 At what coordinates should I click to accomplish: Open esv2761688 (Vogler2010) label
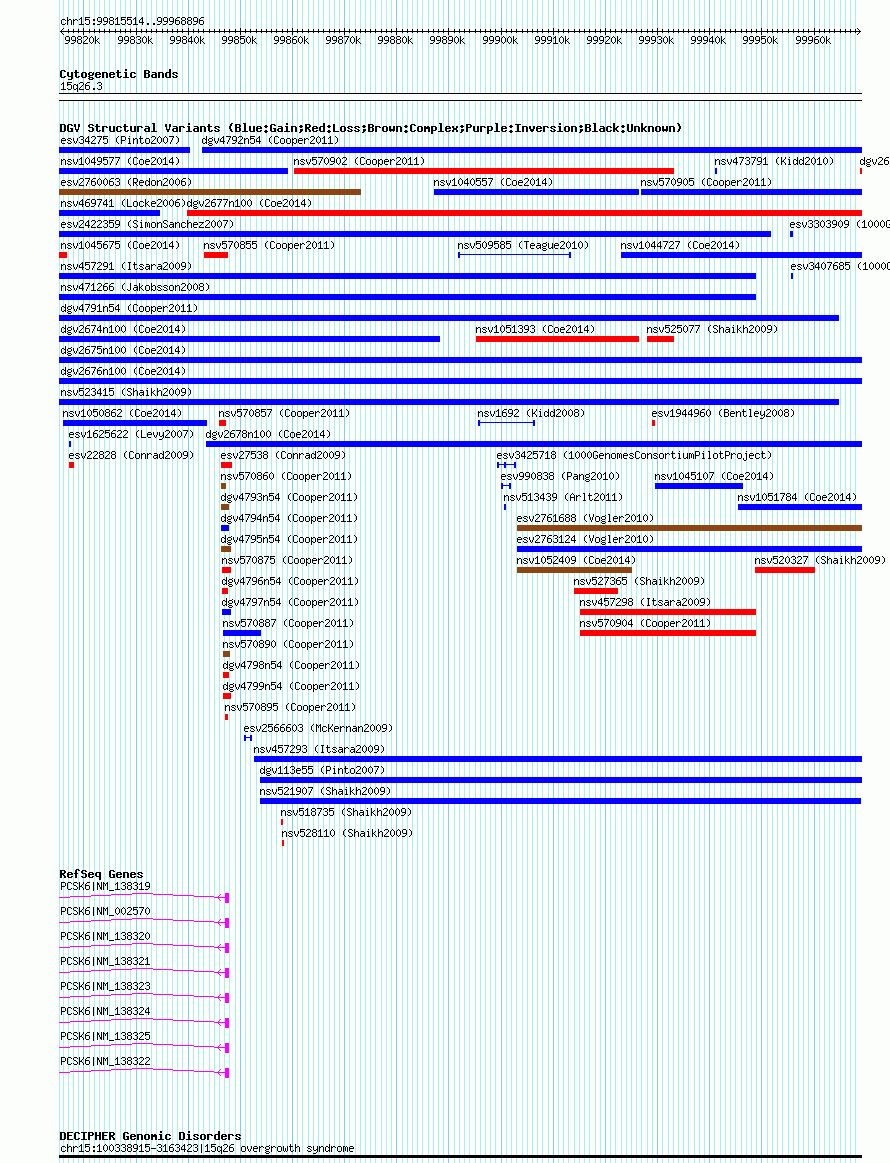[x=585, y=518]
